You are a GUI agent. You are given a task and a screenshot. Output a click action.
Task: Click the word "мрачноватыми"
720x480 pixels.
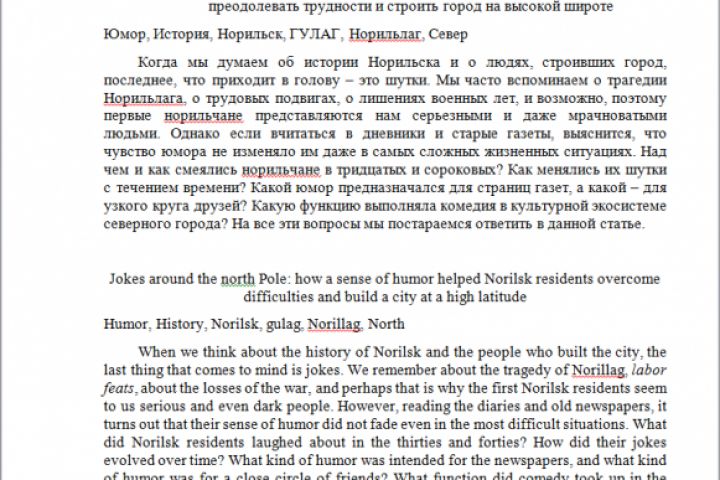click(x=617, y=116)
